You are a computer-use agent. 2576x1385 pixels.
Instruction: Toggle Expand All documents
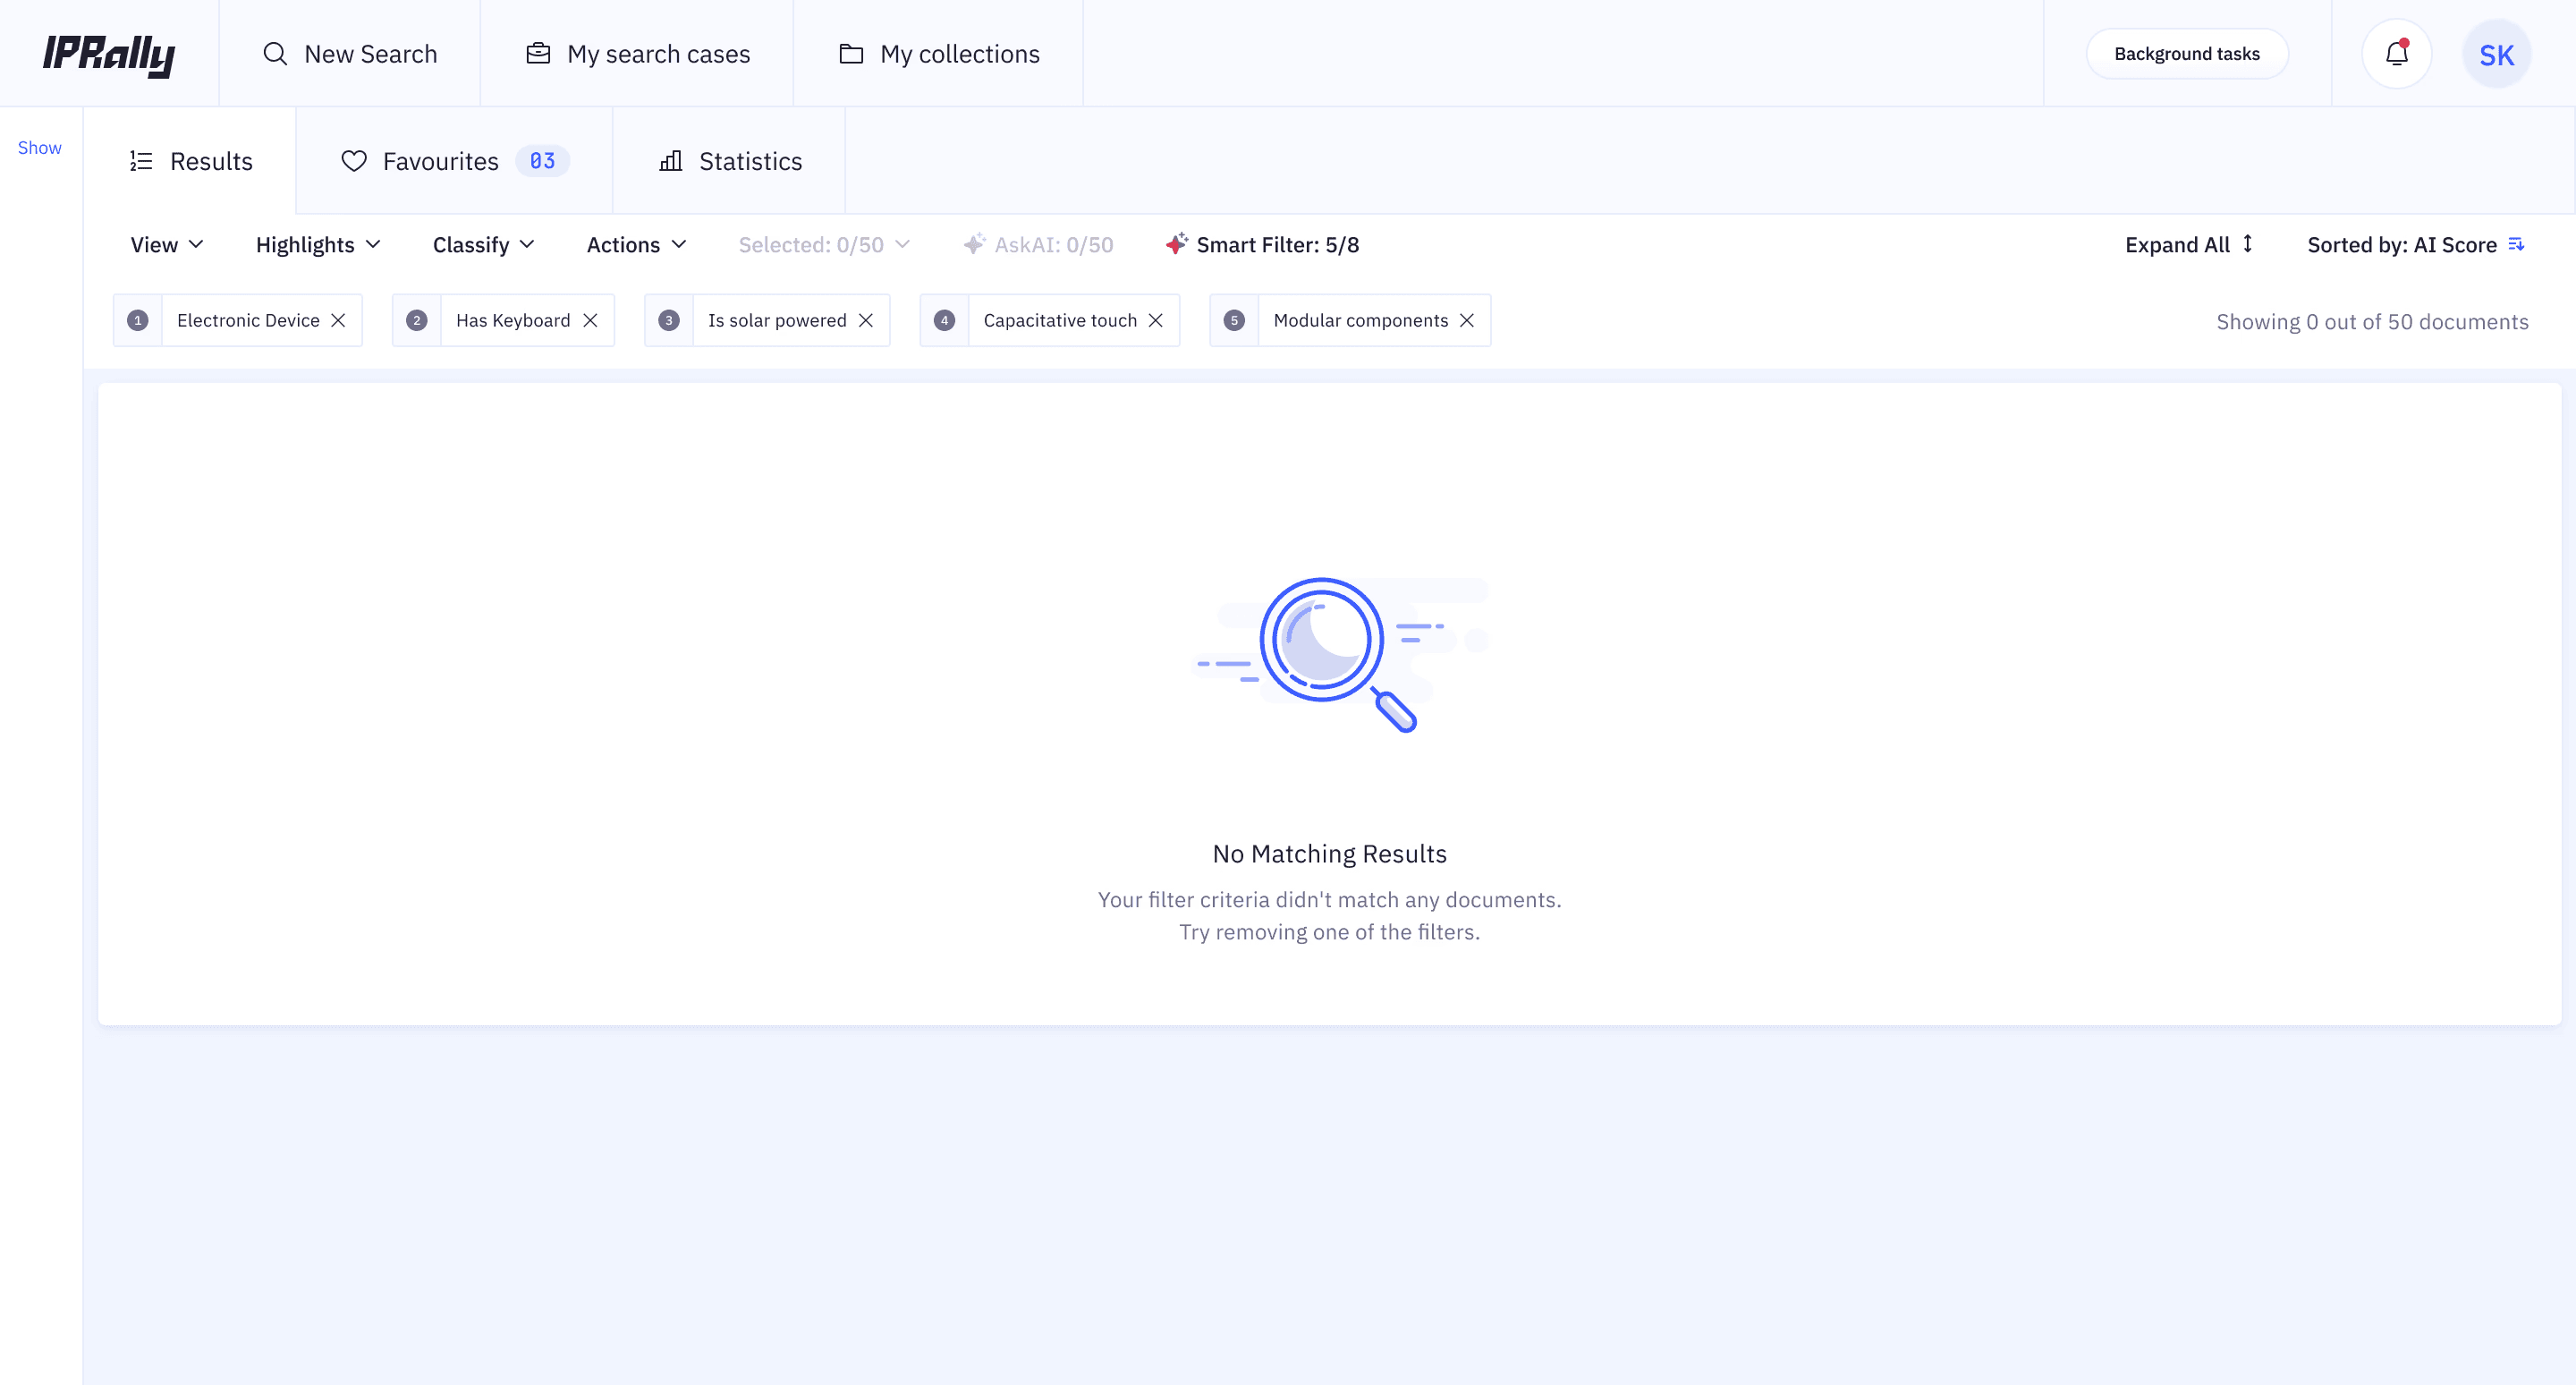(x=2187, y=245)
